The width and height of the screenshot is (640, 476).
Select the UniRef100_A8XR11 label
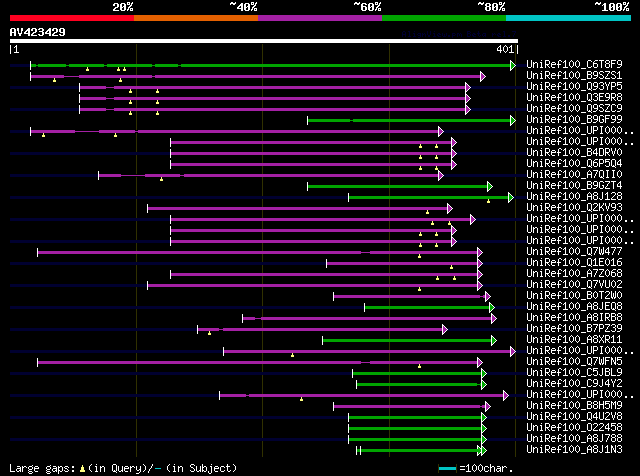[x=574, y=340]
